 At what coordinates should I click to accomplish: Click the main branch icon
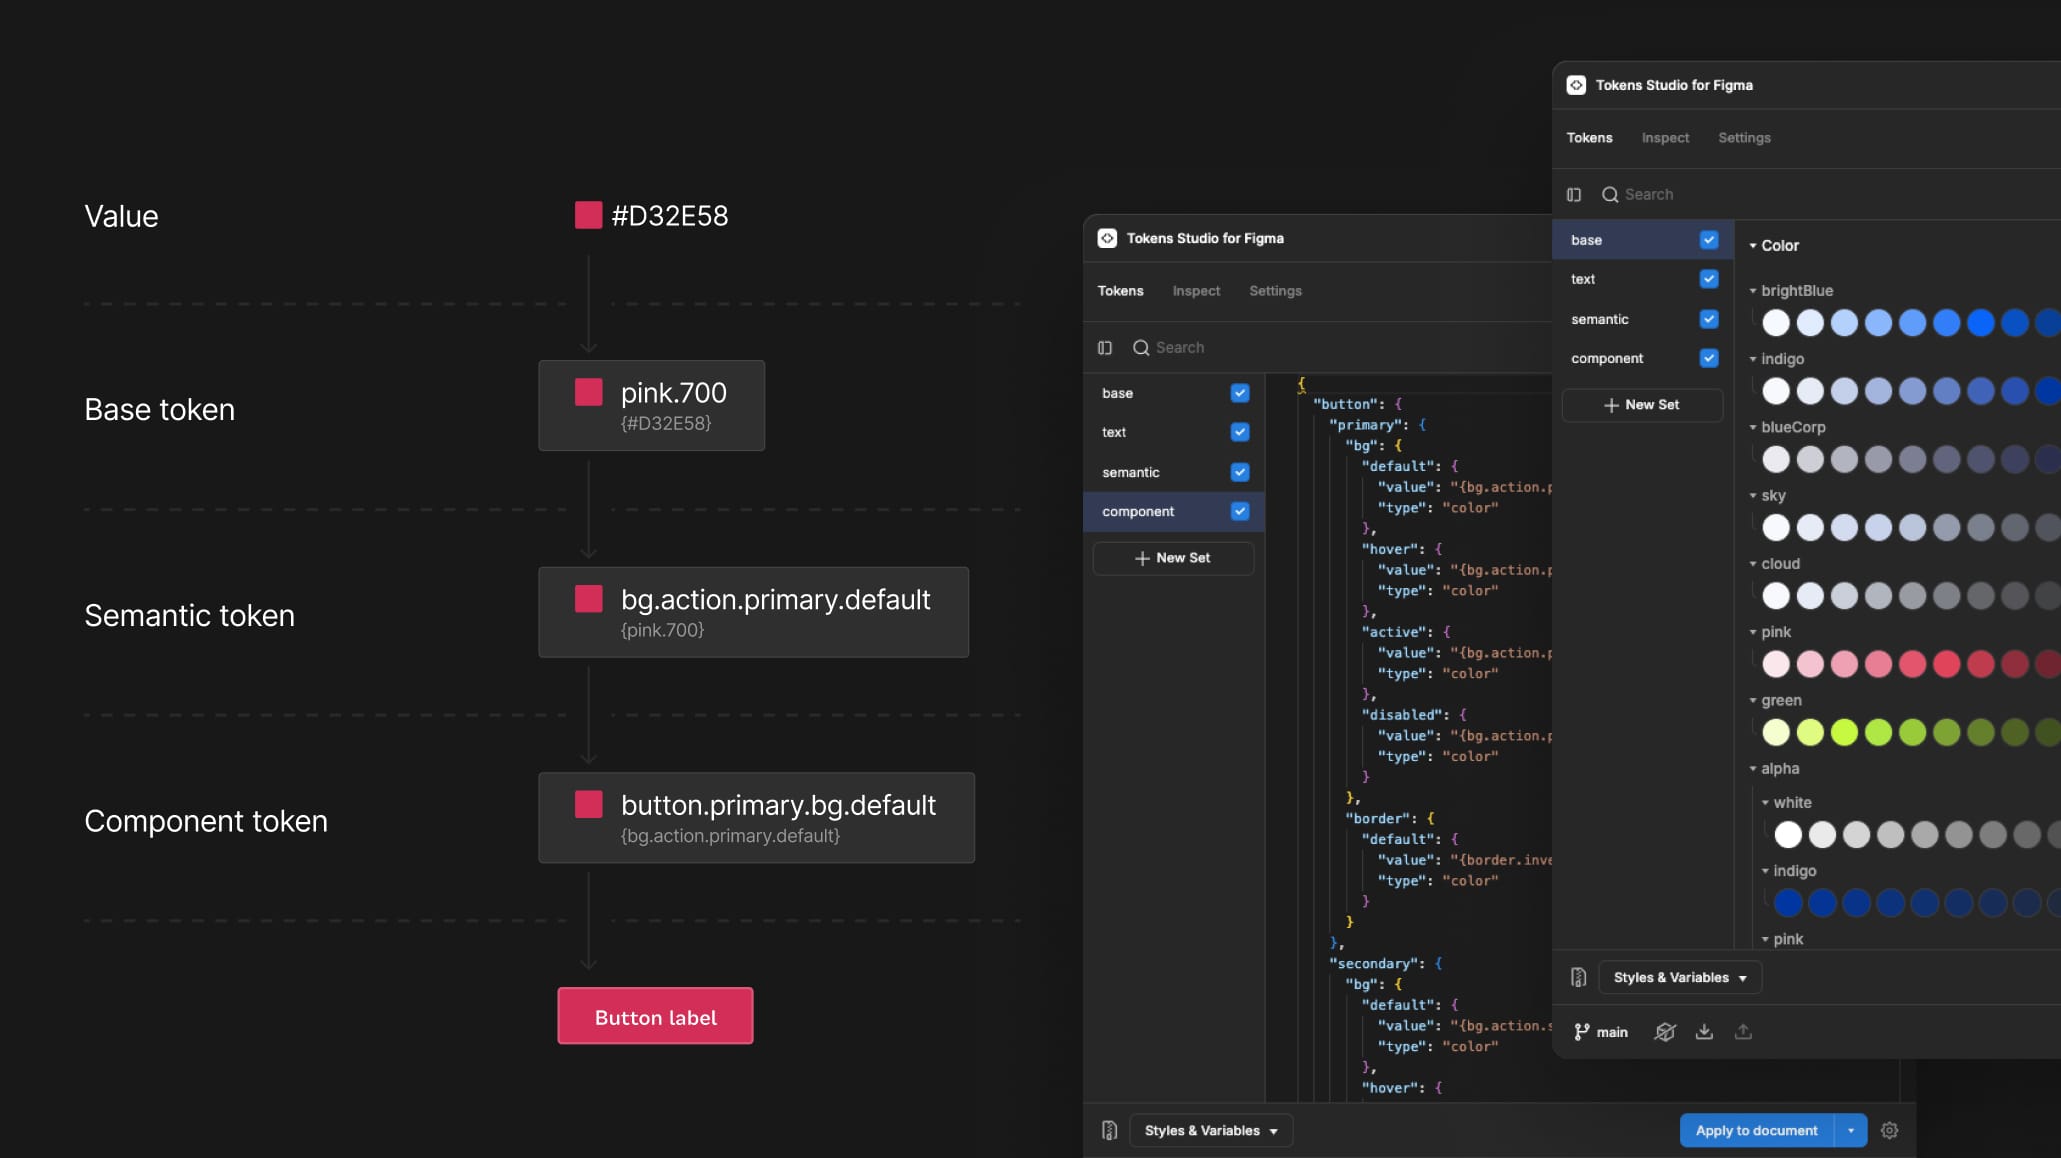click(x=1581, y=1032)
